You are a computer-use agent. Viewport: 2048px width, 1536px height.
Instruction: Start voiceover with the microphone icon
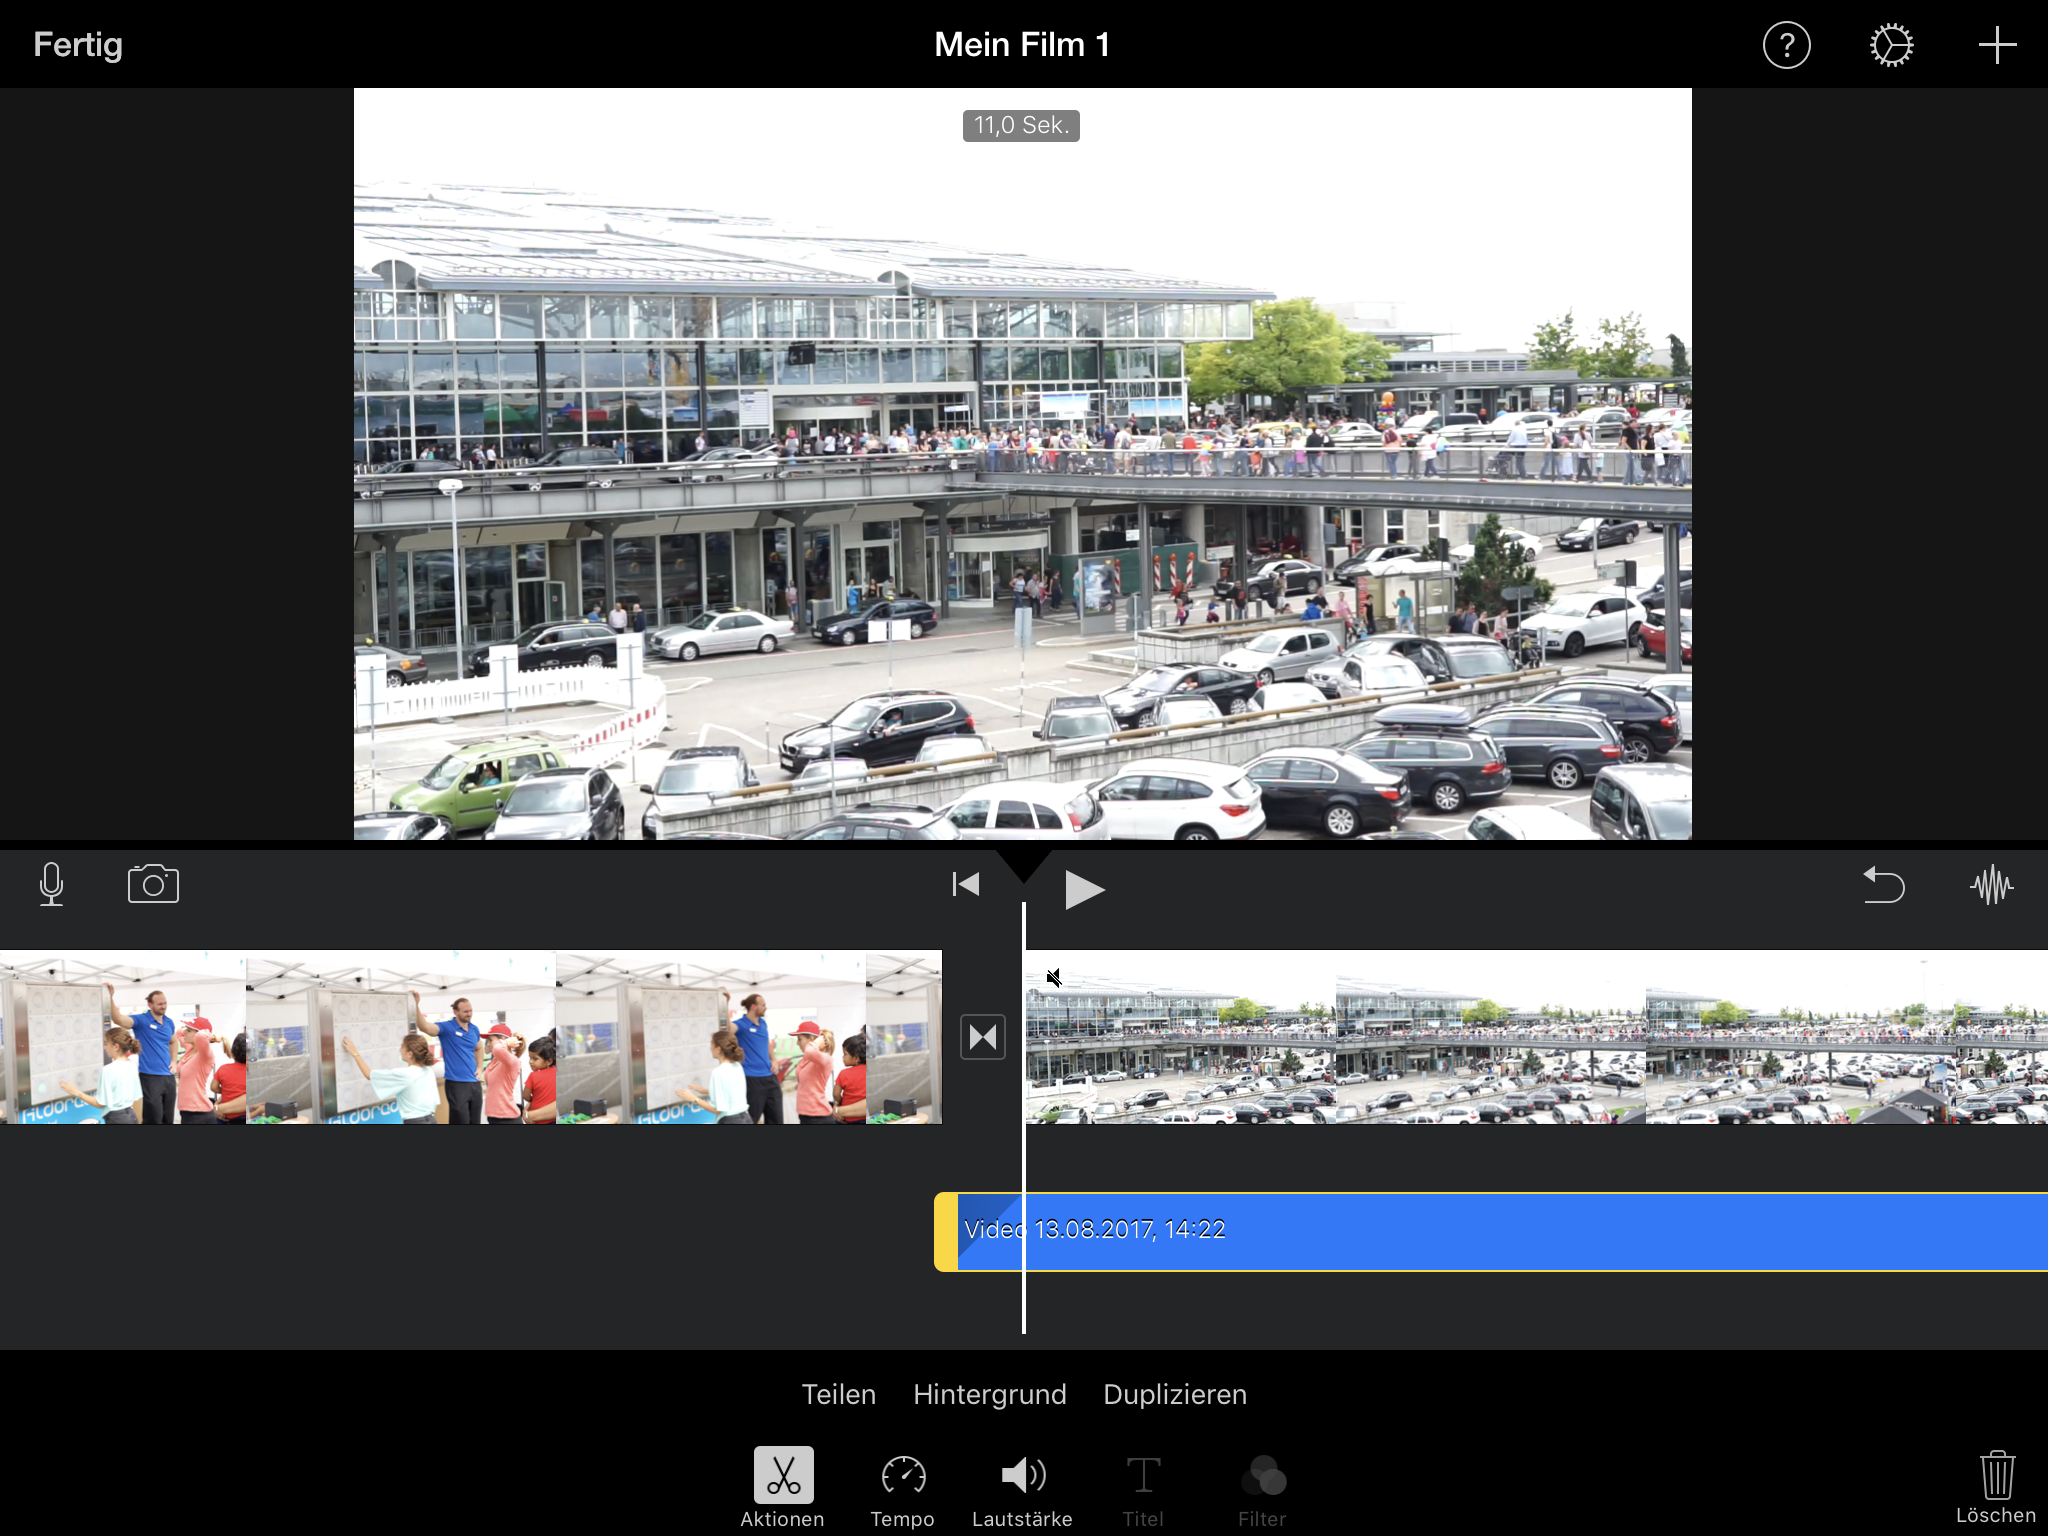[52, 885]
